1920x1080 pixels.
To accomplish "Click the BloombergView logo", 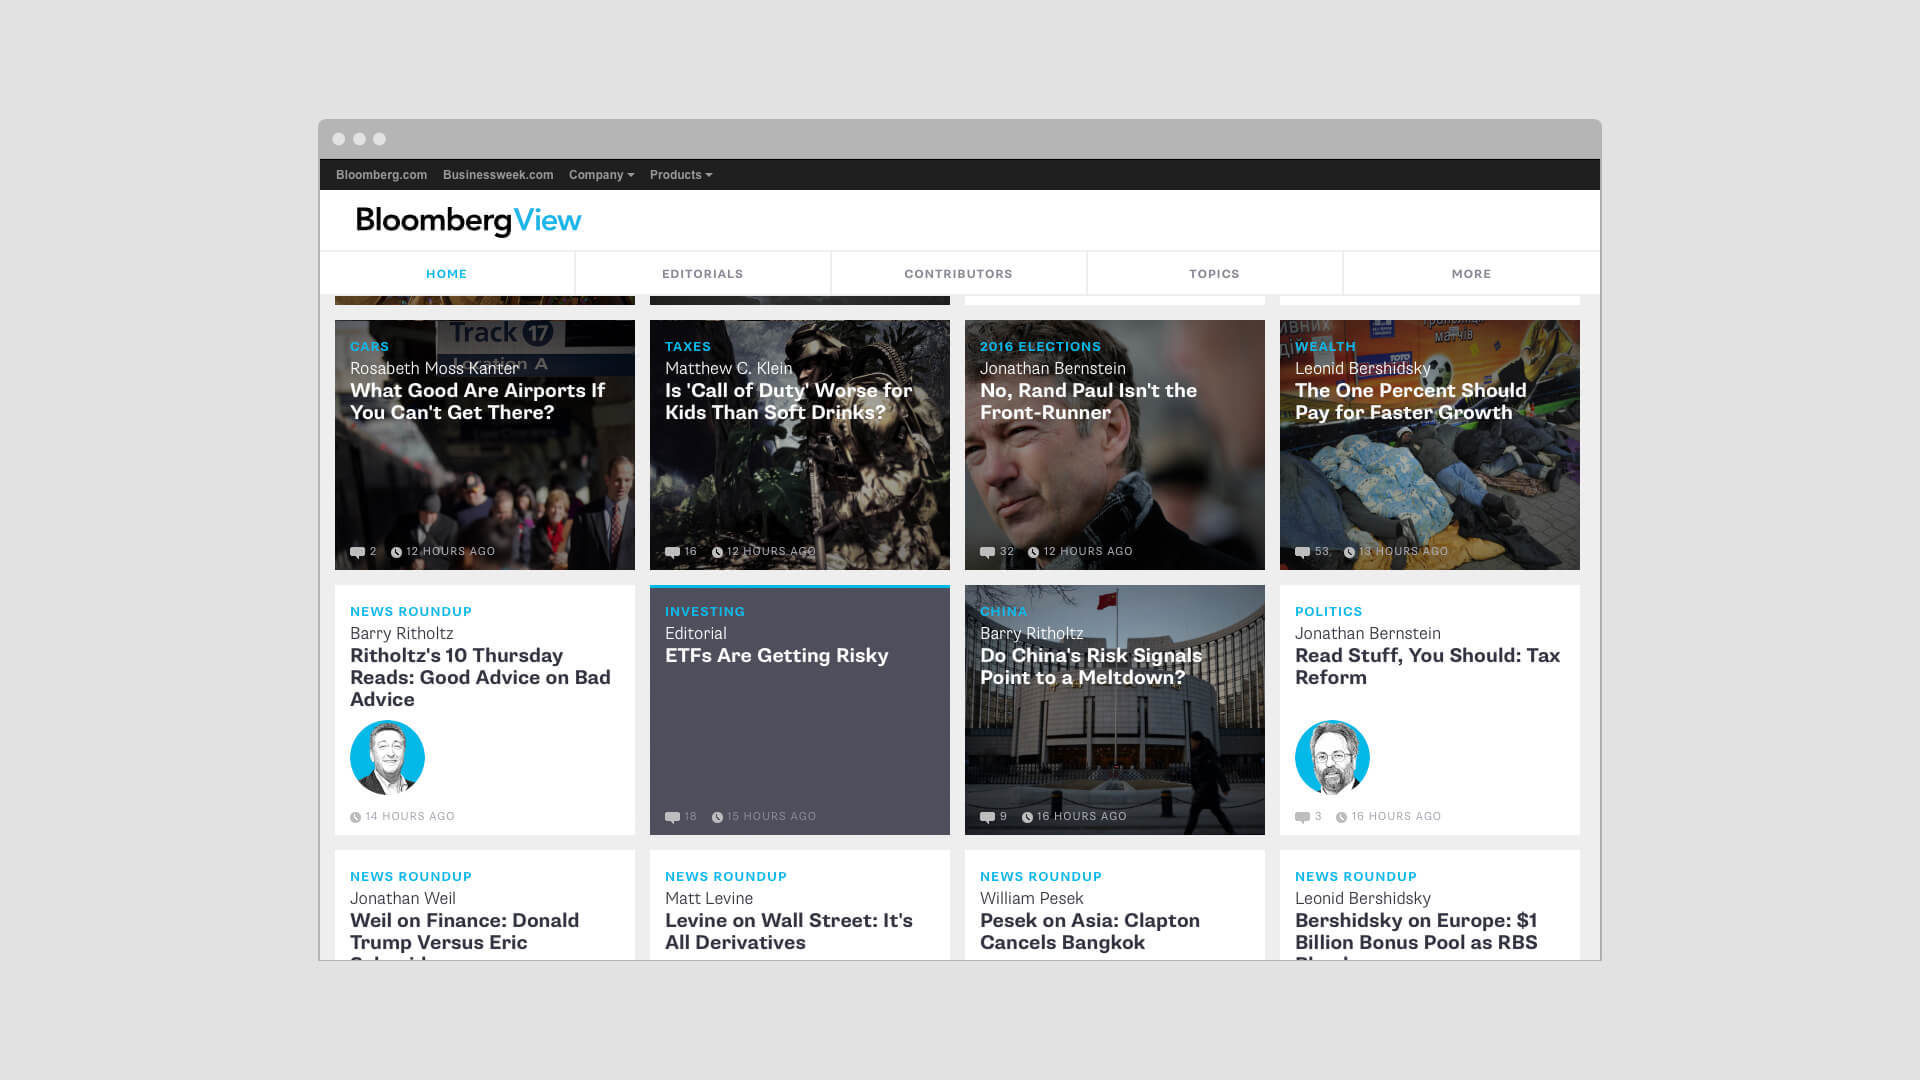I will 468,221.
